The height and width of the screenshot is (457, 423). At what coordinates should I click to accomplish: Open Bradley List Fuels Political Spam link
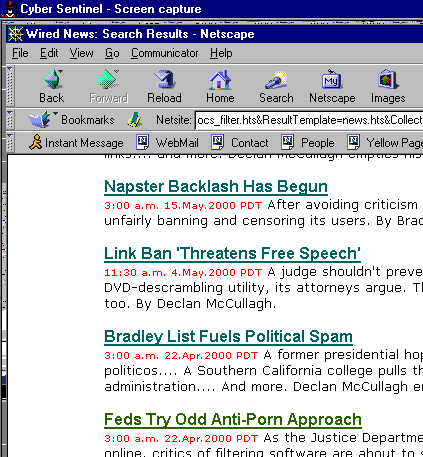(228, 336)
